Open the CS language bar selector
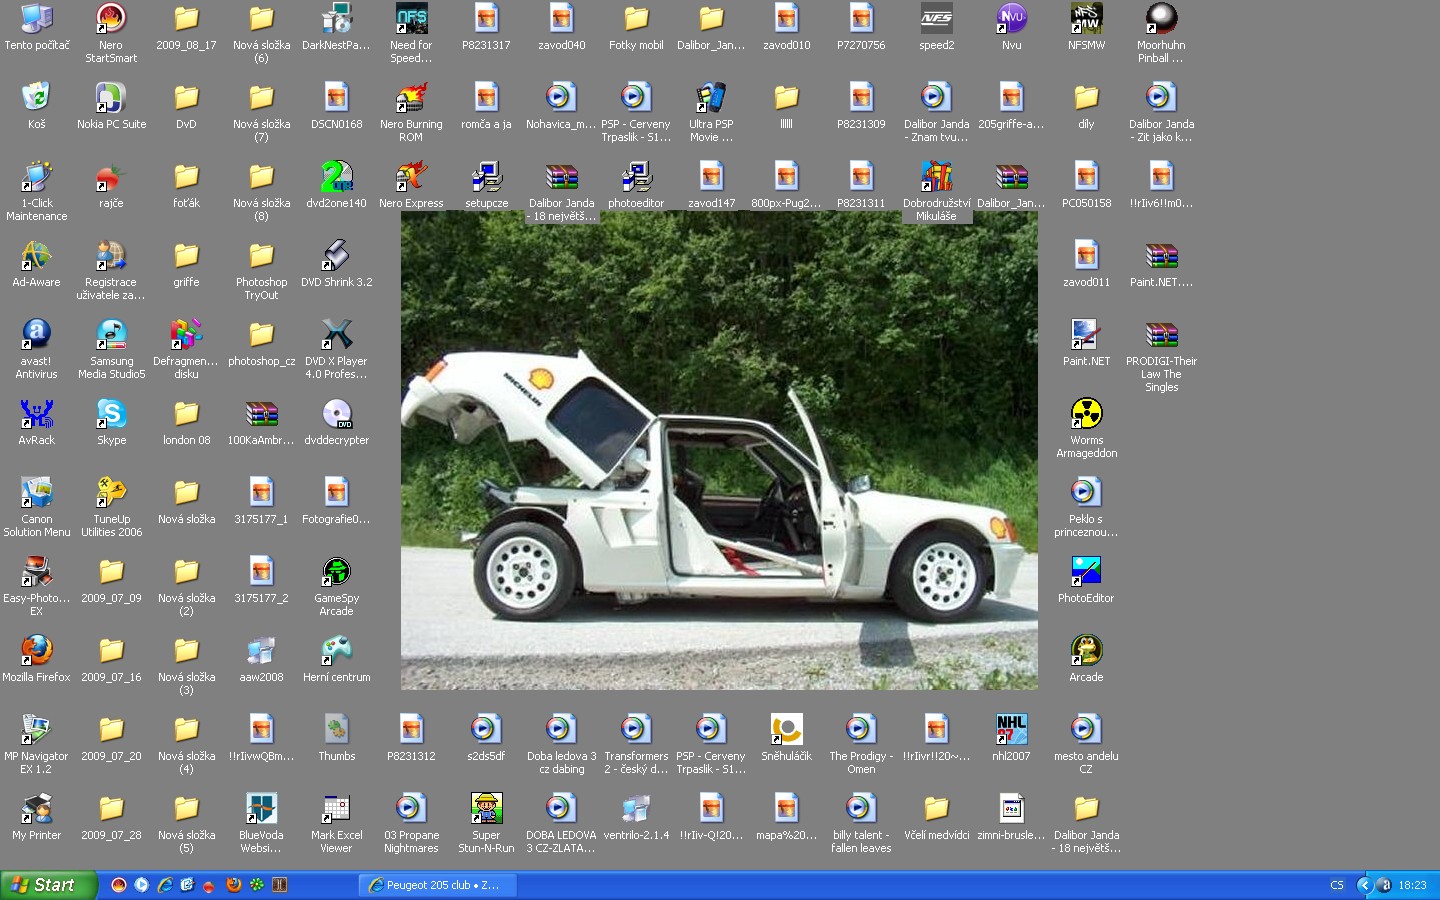This screenshot has width=1440, height=900. coord(1337,885)
